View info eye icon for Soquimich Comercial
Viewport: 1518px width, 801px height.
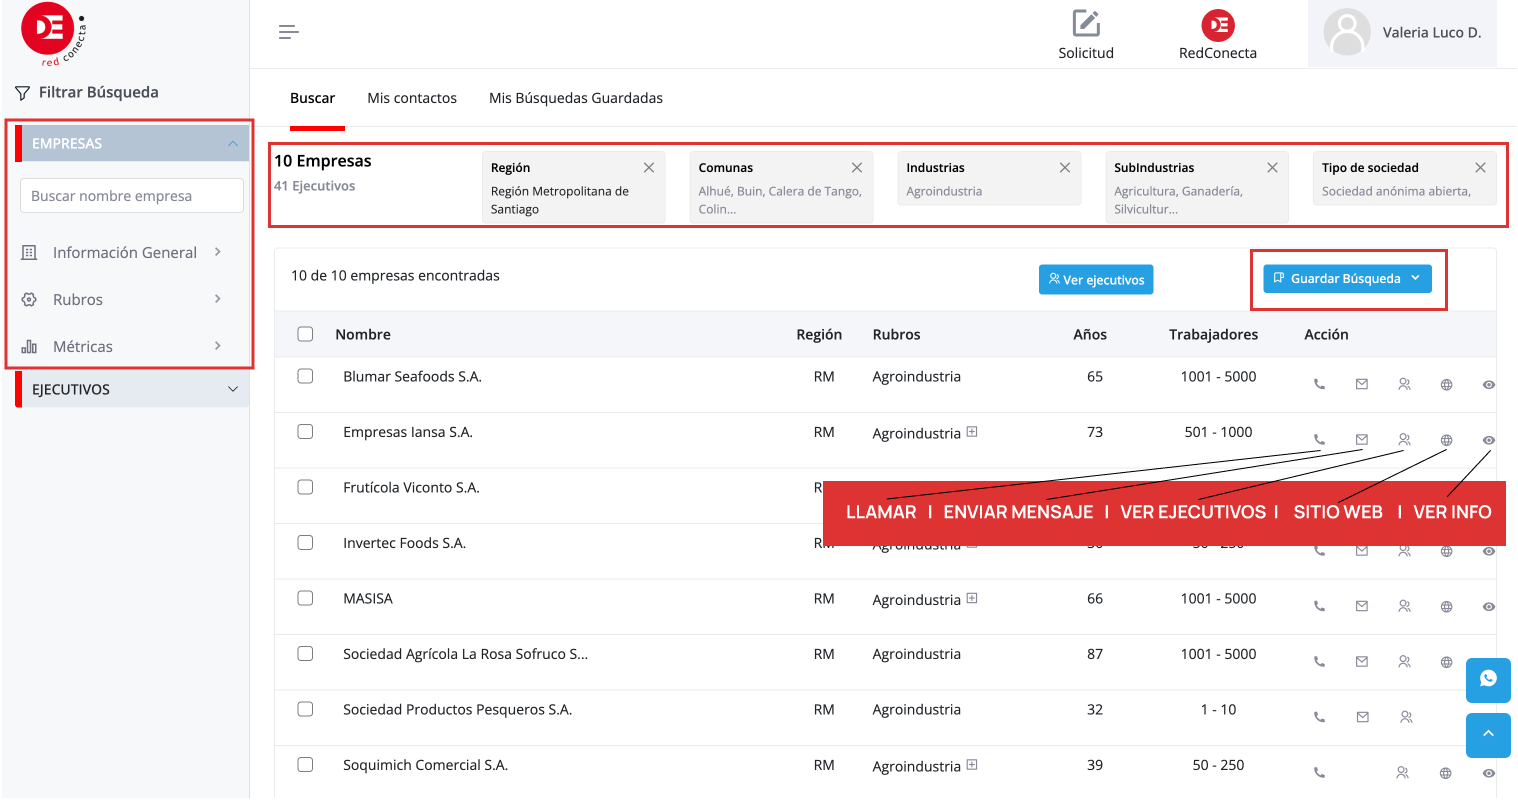coord(1488,772)
